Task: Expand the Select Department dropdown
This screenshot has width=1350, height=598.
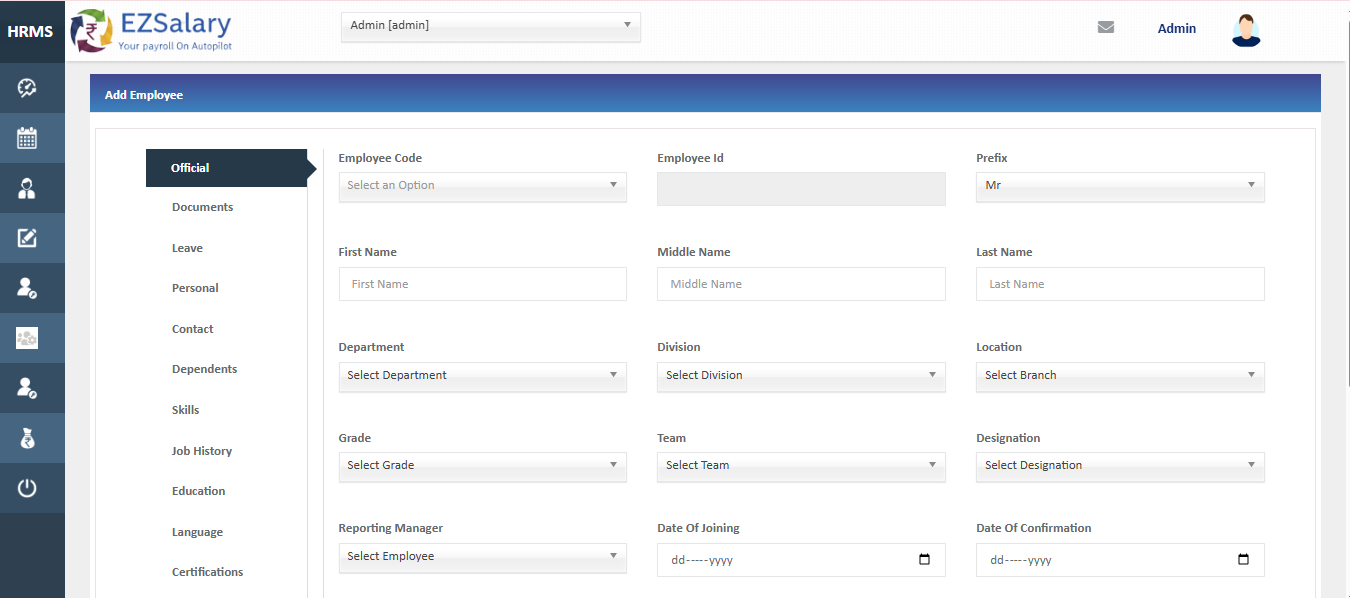Action: [482, 376]
